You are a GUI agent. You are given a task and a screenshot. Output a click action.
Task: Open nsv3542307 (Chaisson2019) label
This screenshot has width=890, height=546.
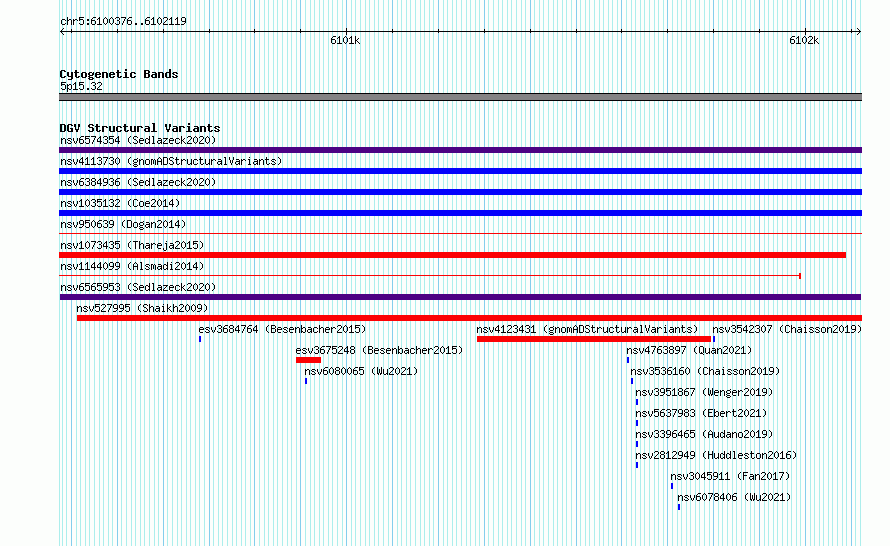[787, 329]
